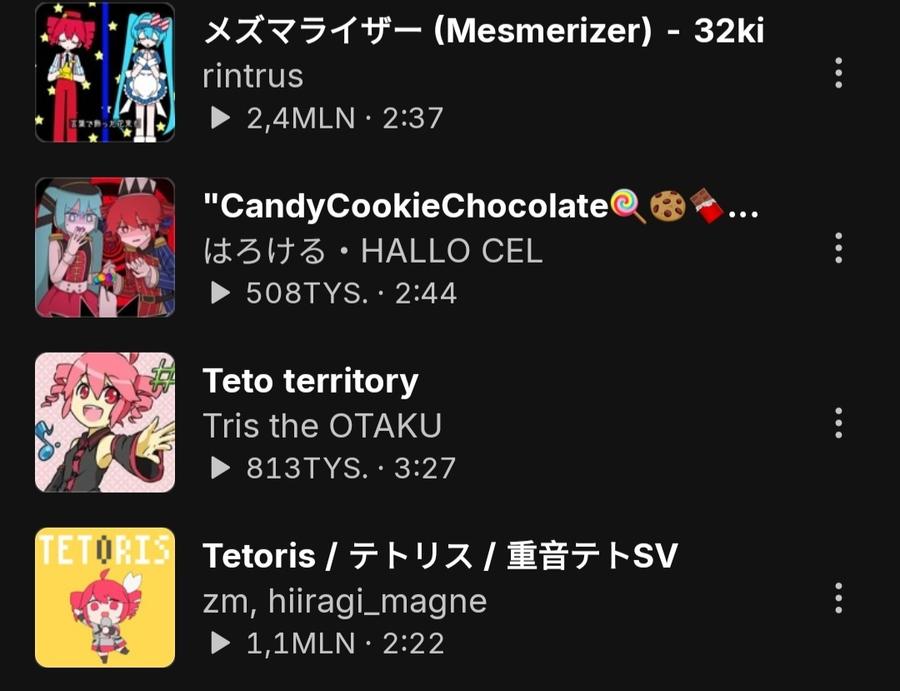
Task: Click play icon beside 2,4MLN count
Action: pyautogui.click(x=220, y=118)
